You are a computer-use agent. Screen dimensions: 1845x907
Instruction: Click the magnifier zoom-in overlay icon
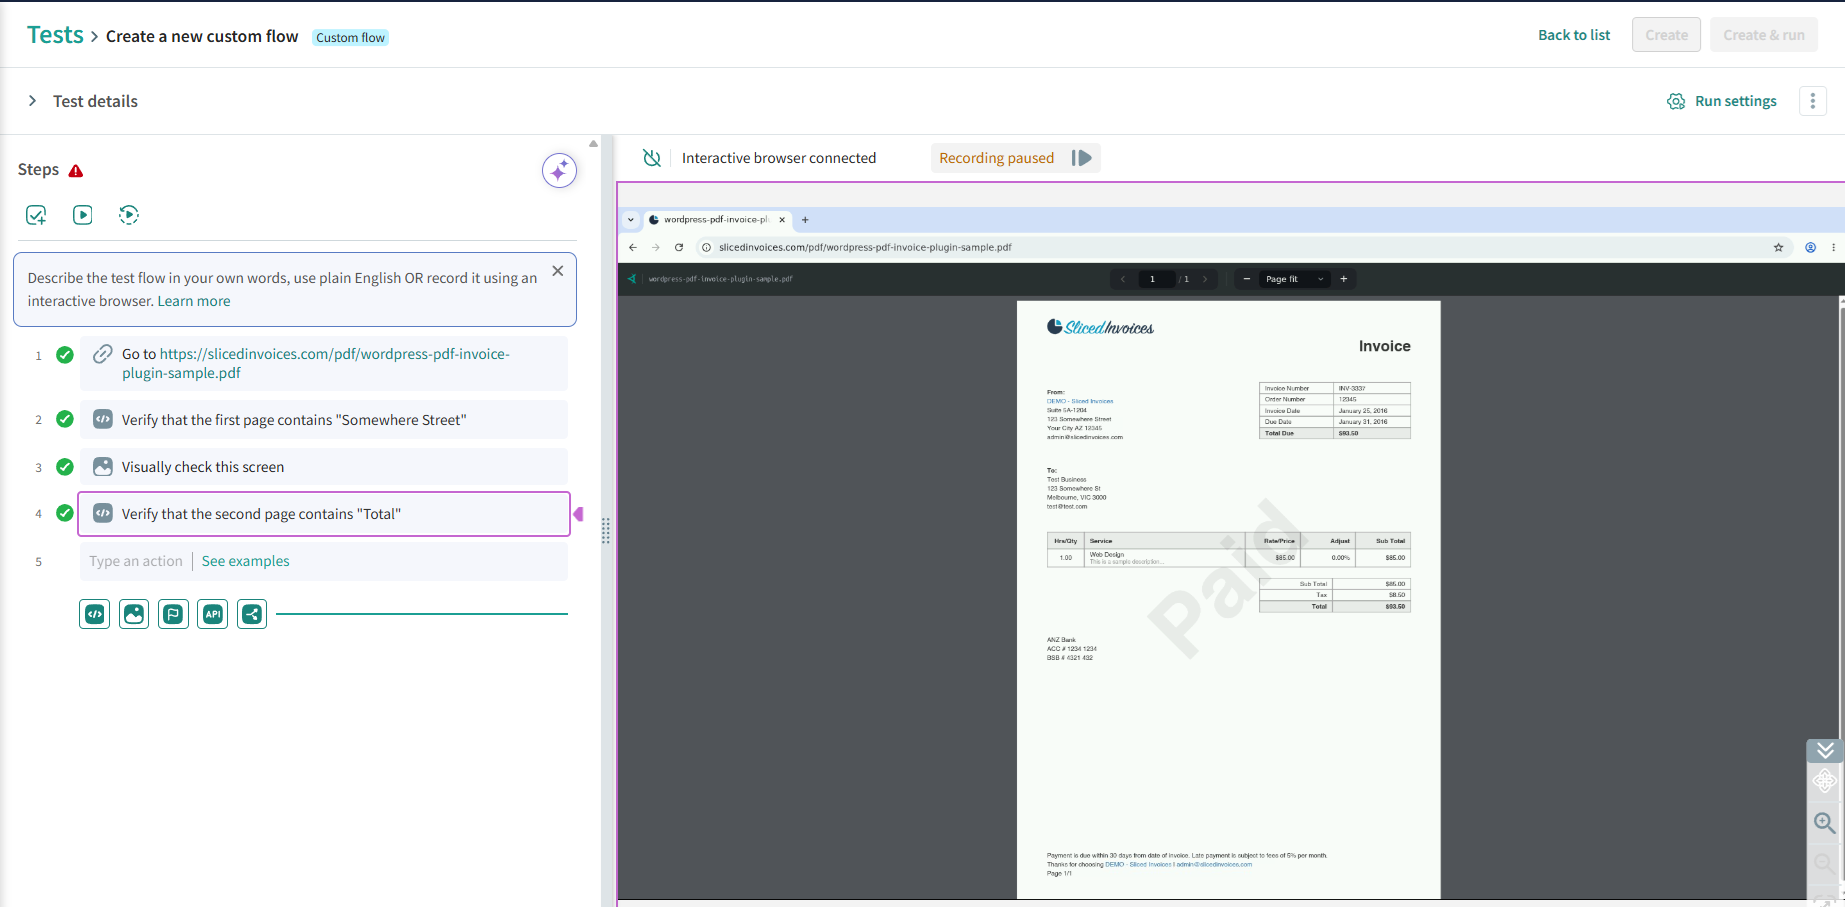click(1825, 823)
